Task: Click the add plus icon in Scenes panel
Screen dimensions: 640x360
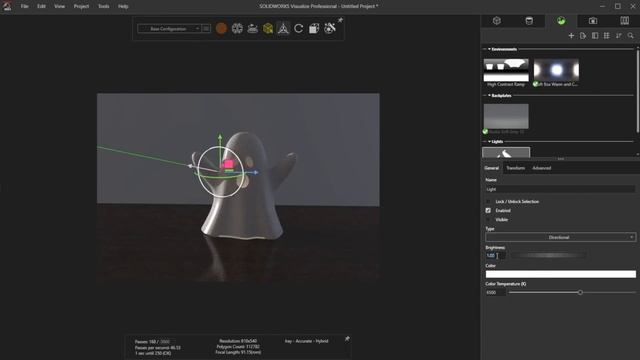Action: (571, 36)
